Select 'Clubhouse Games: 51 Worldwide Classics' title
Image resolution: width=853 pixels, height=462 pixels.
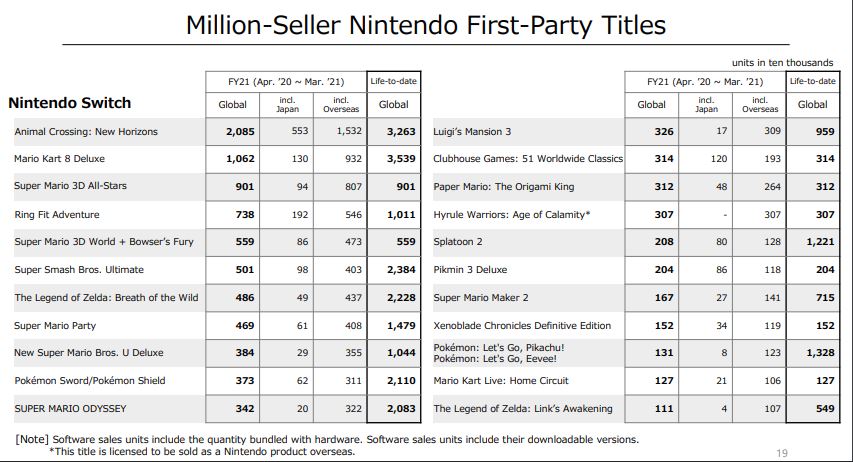(x=528, y=159)
